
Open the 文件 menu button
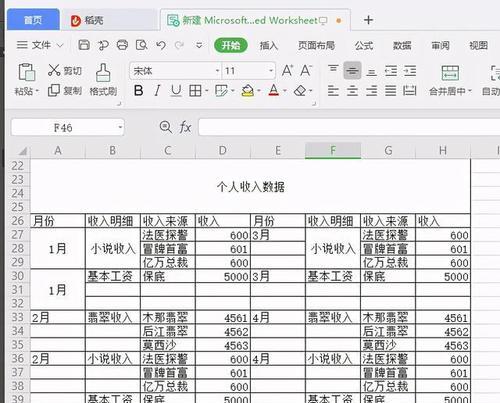coord(40,45)
